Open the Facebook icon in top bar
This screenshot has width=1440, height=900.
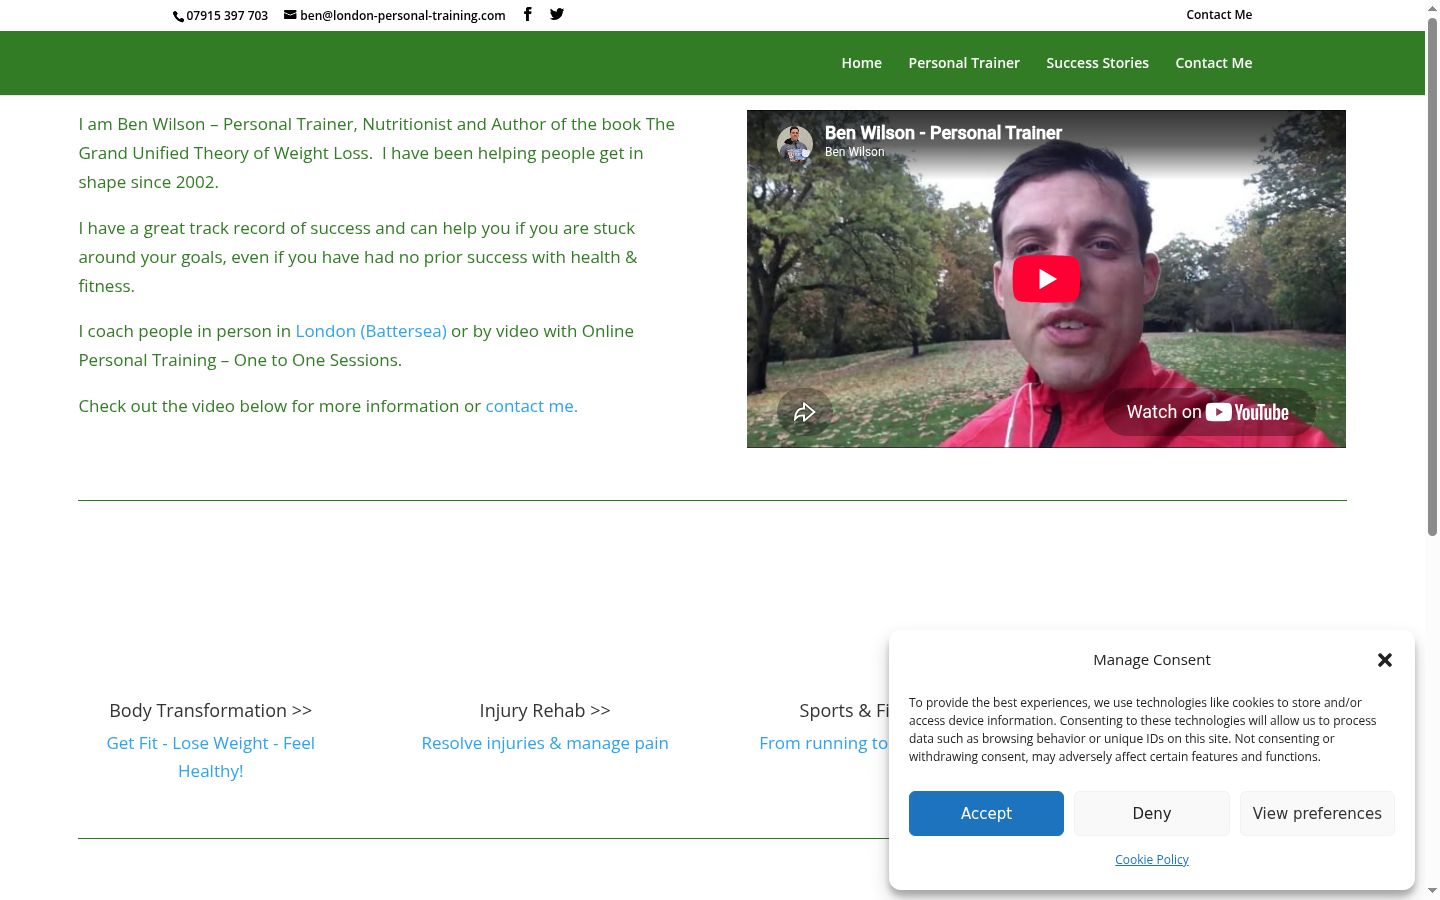pos(527,14)
